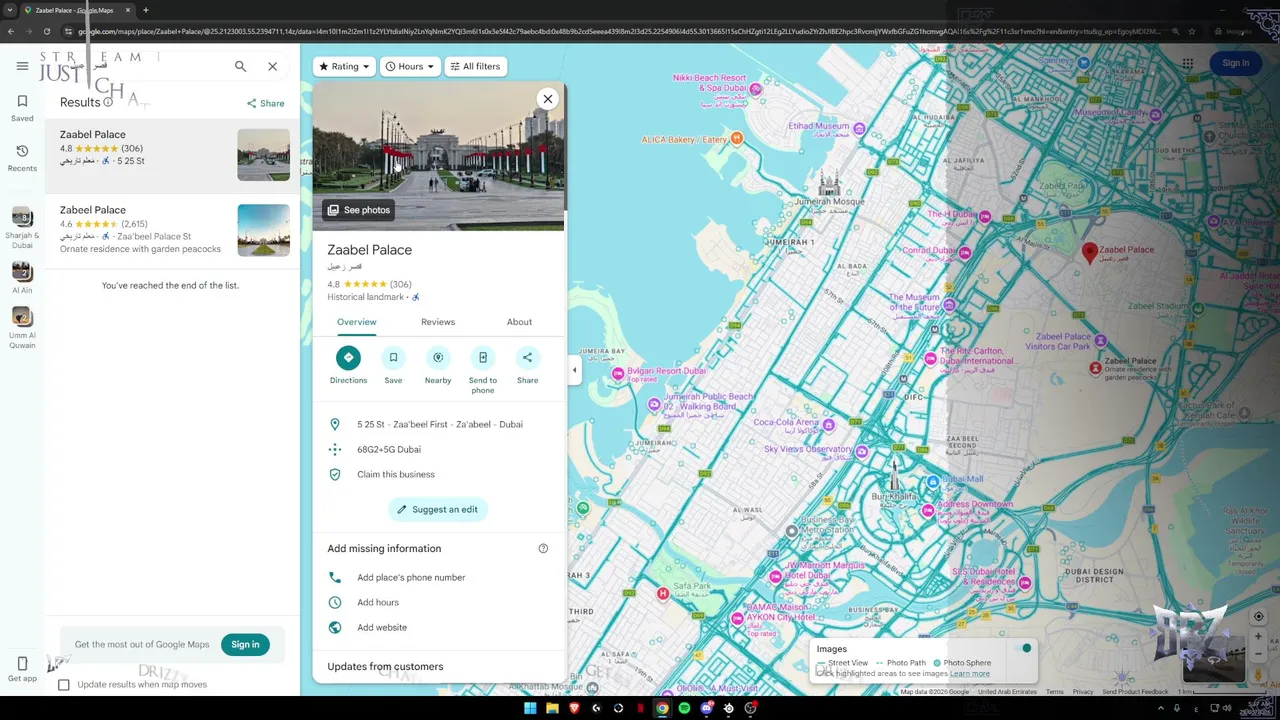Click Add hours
Image resolution: width=1280 pixels, height=720 pixels.
coord(440,602)
